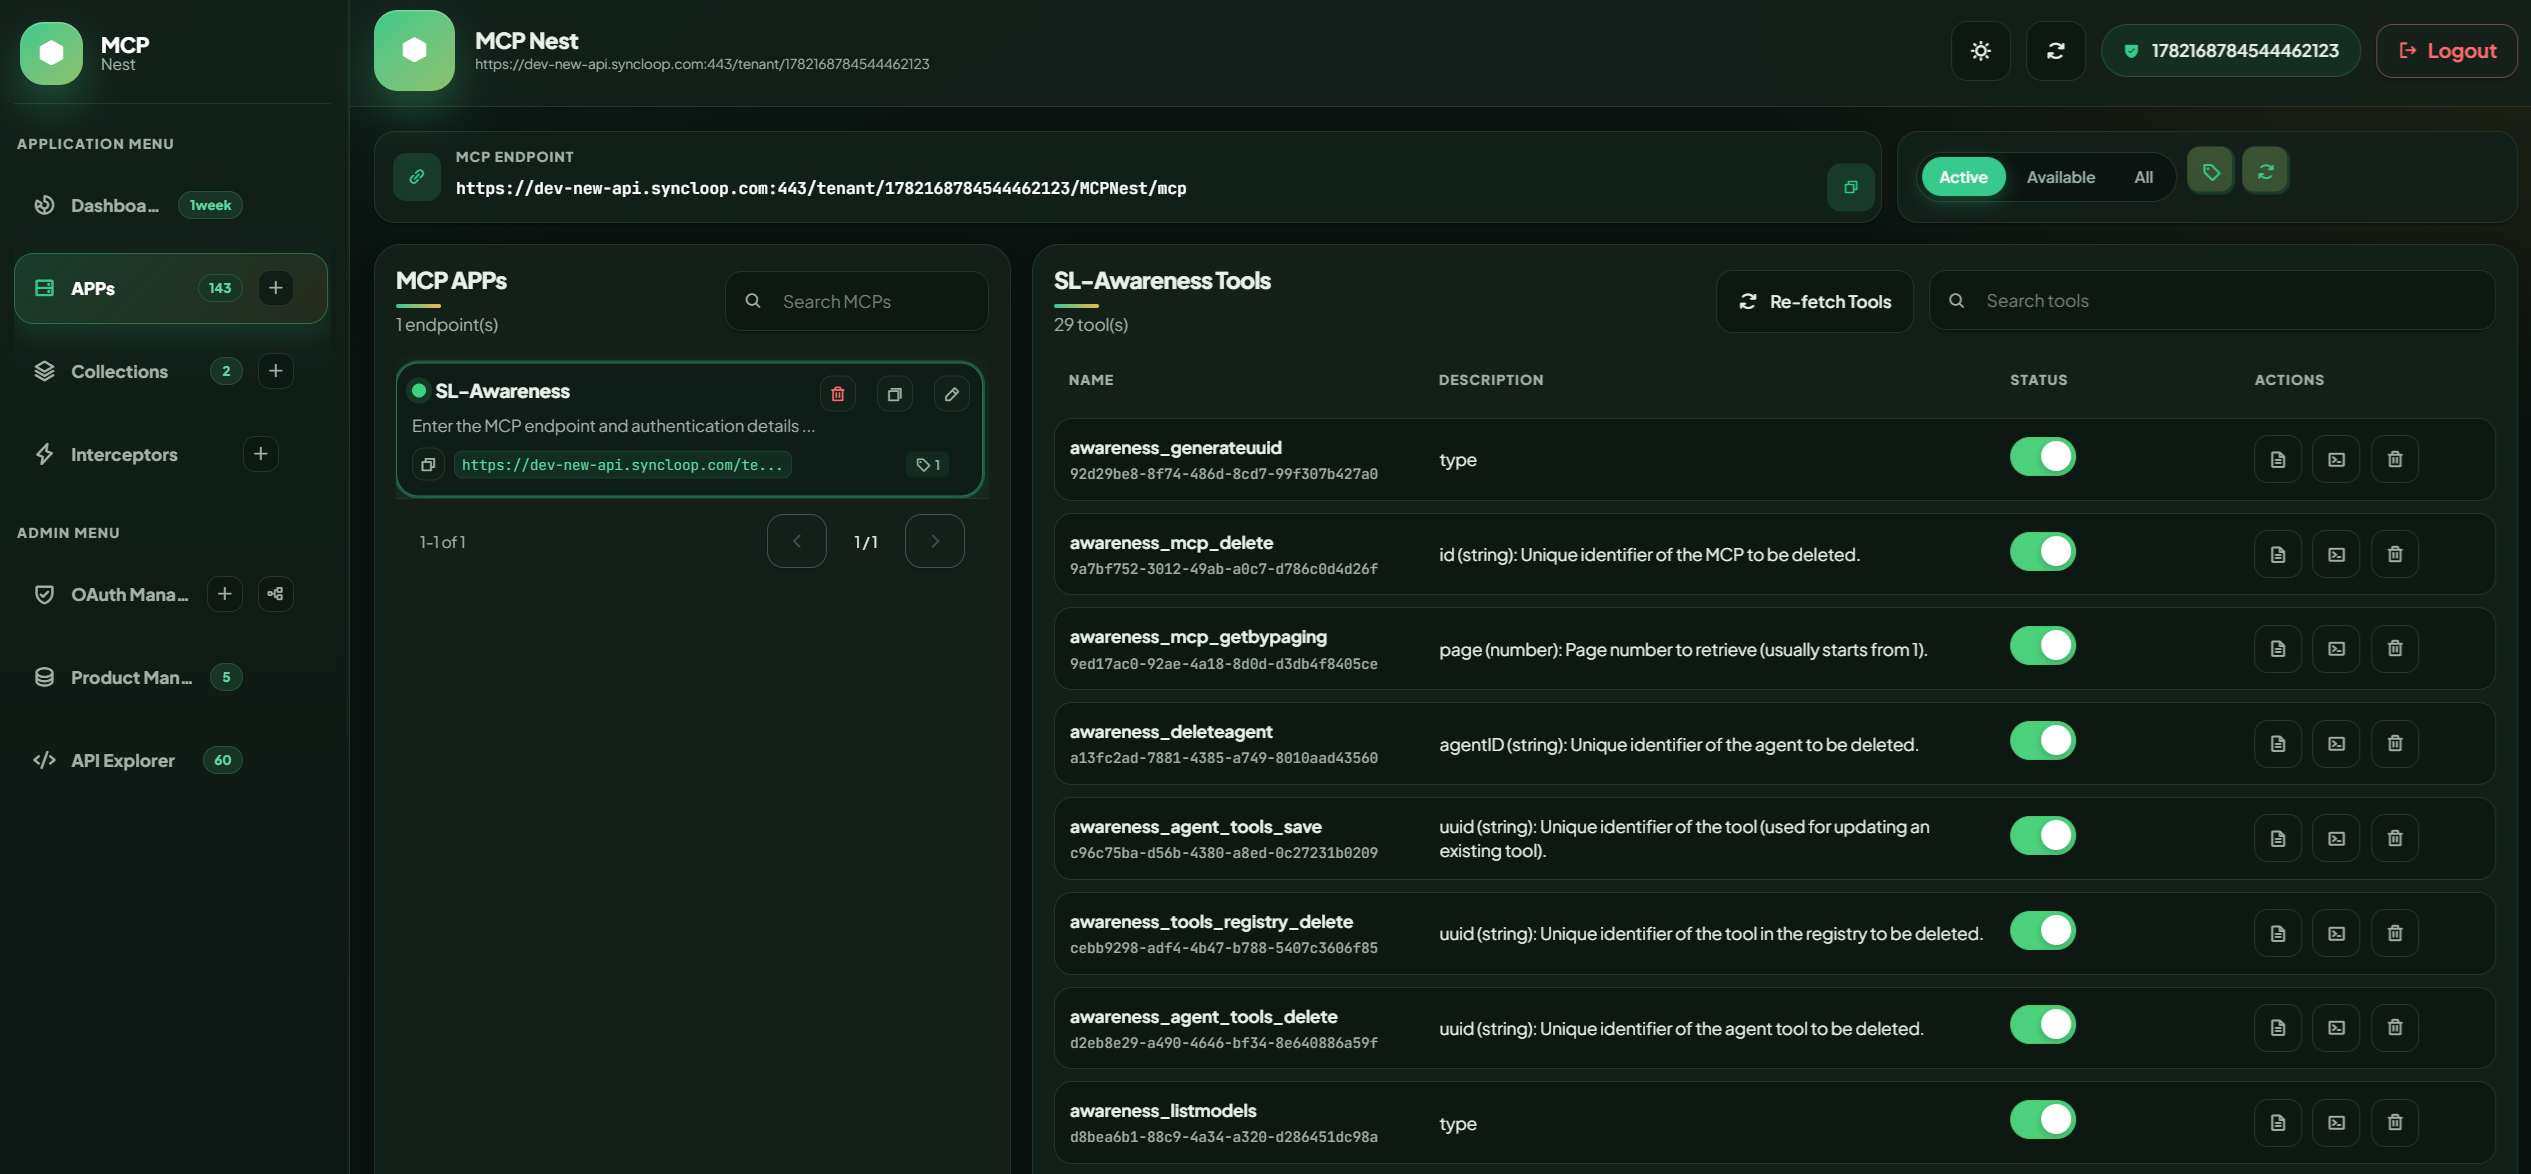The height and width of the screenshot is (1174, 2531).
Task: Click tenant ID 1782168784544462123 badge
Action: 2231,51
